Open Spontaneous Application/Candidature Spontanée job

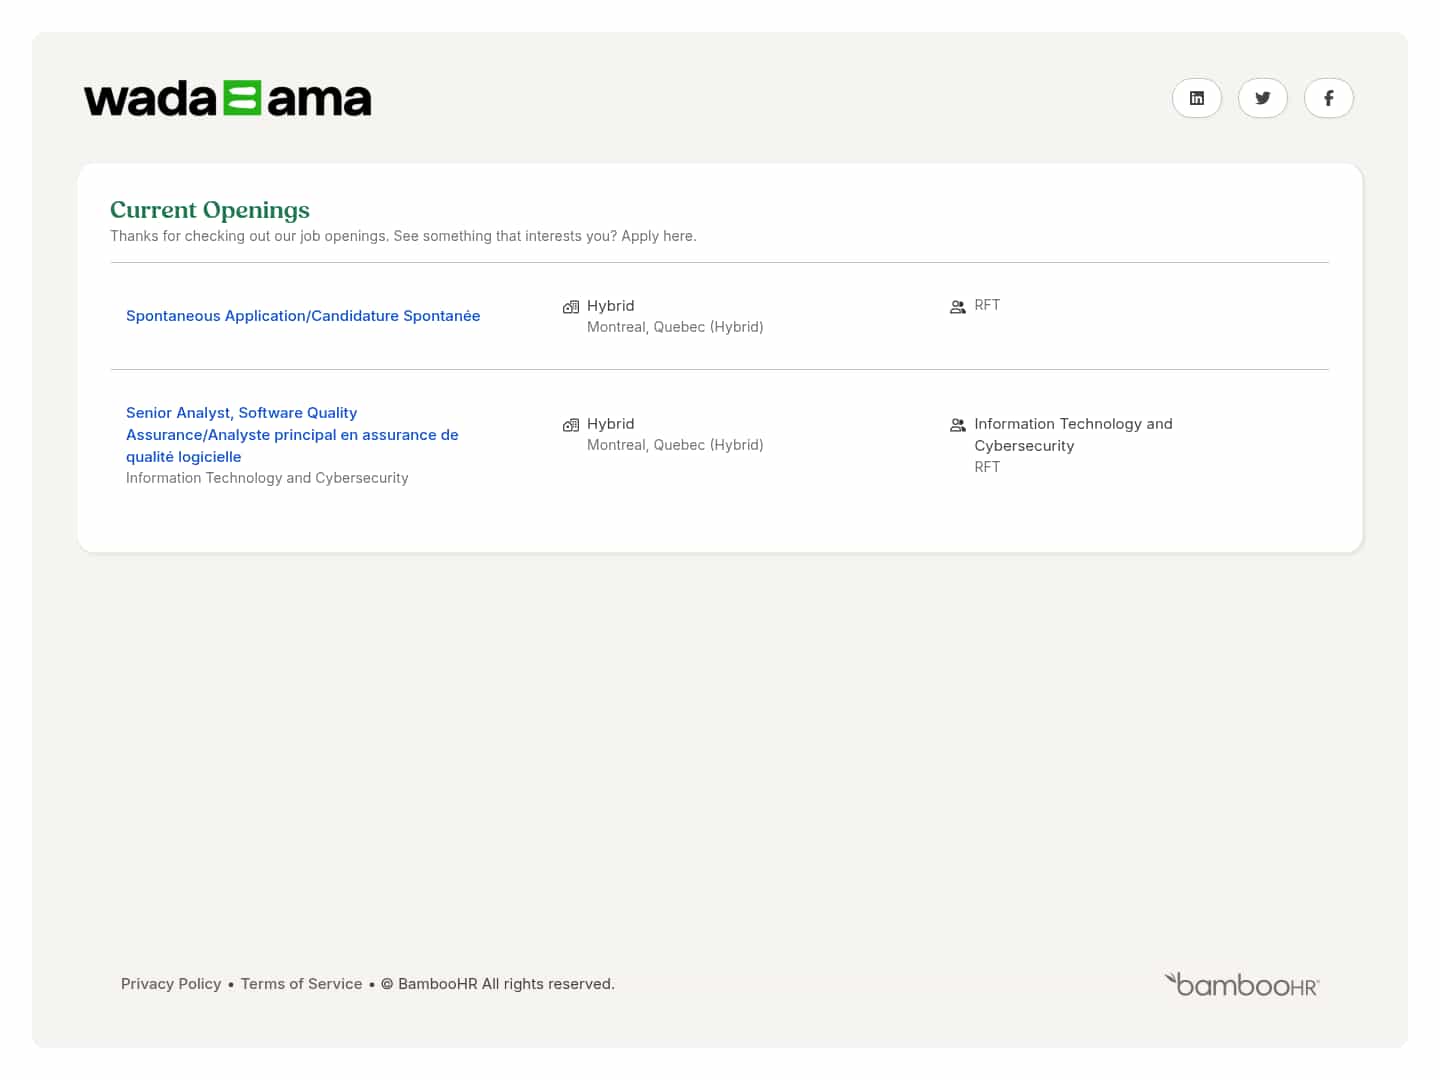(x=303, y=316)
